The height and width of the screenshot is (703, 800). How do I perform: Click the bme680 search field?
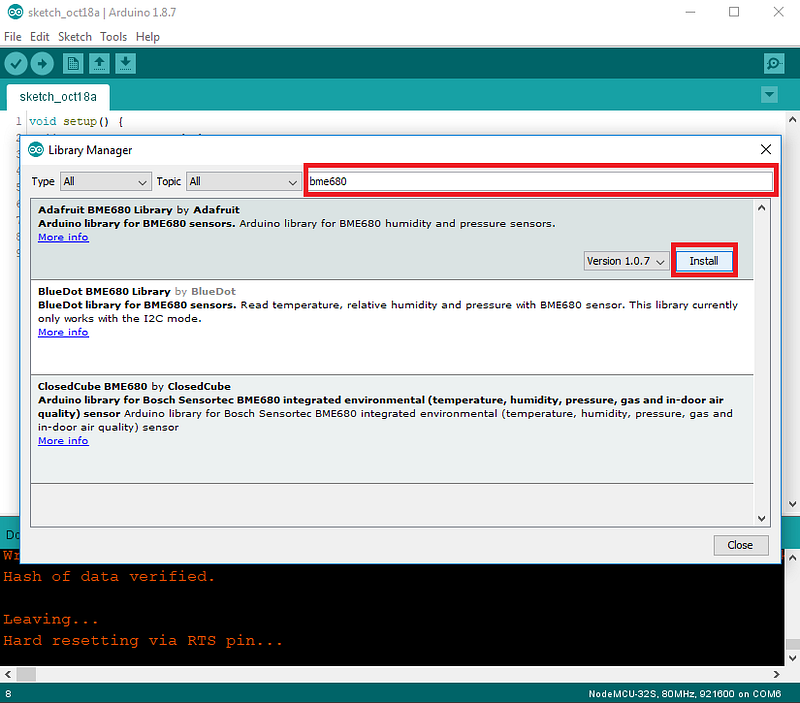540,181
